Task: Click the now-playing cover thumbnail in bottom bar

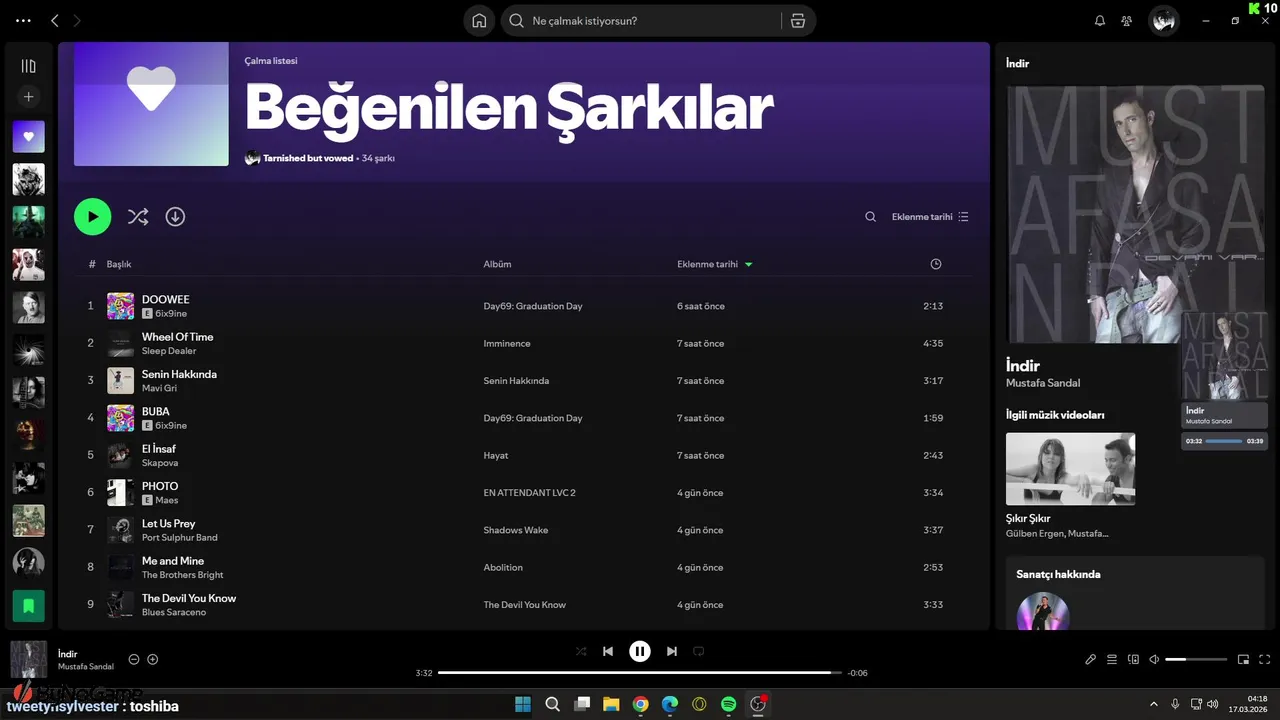Action: tap(28, 659)
